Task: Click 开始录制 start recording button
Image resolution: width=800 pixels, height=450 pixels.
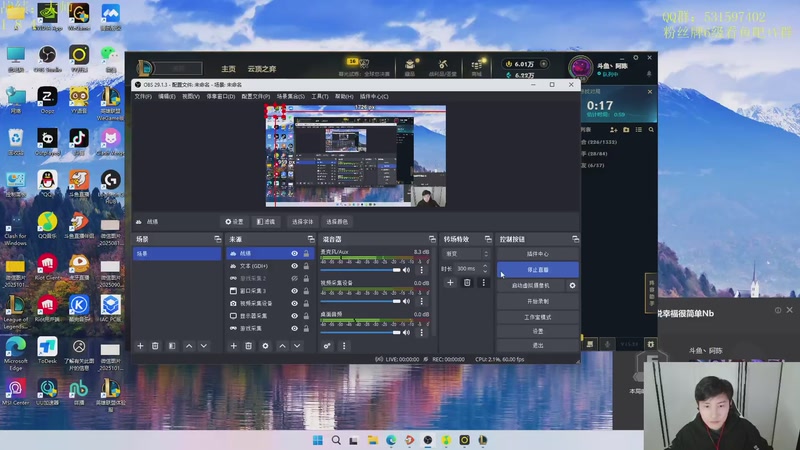Action: 538,302
